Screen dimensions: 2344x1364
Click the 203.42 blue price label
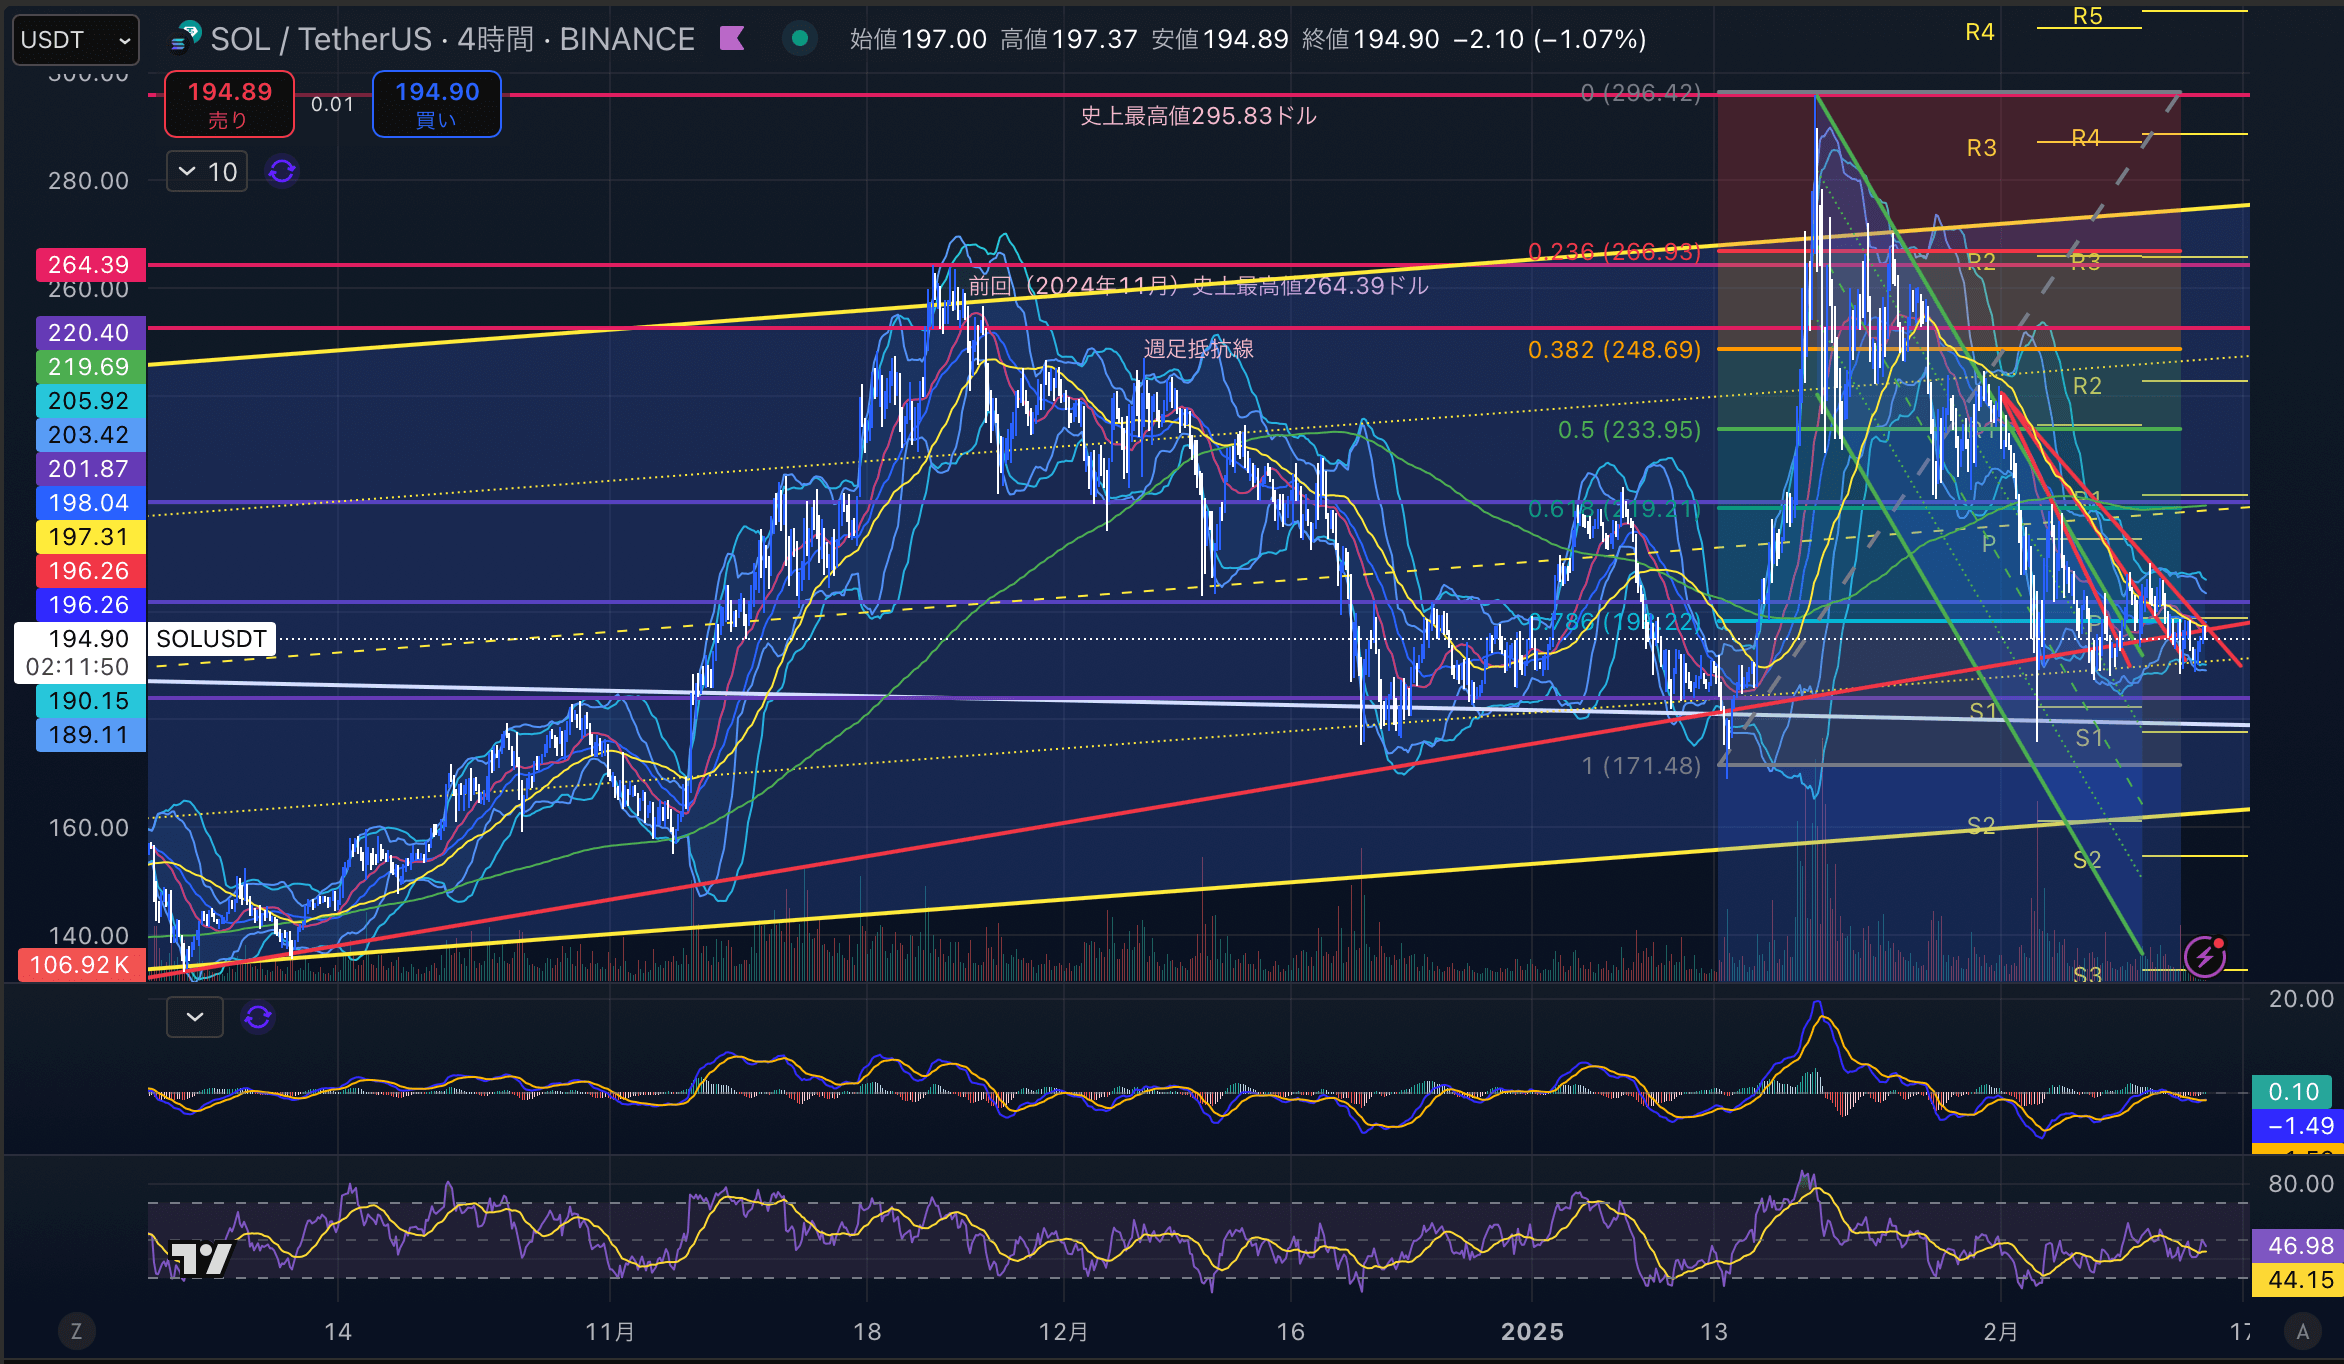click(90, 435)
